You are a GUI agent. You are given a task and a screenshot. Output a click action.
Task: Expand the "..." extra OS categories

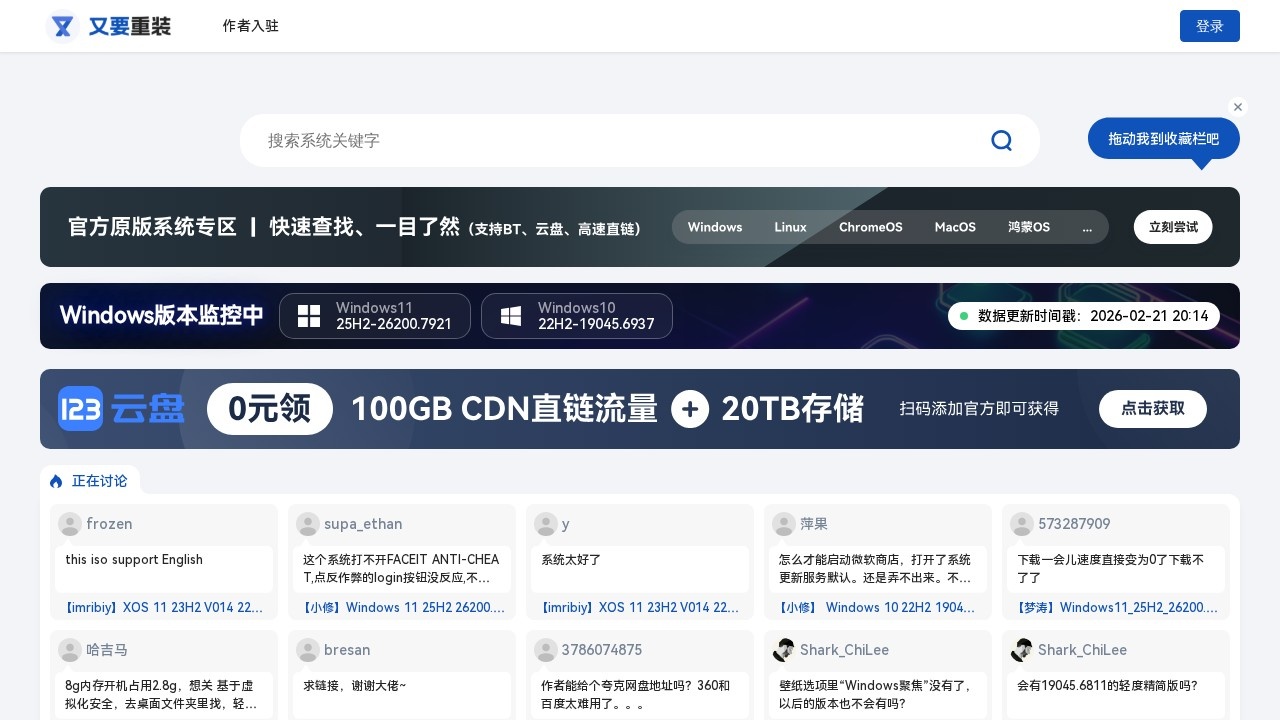[x=1087, y=227]
